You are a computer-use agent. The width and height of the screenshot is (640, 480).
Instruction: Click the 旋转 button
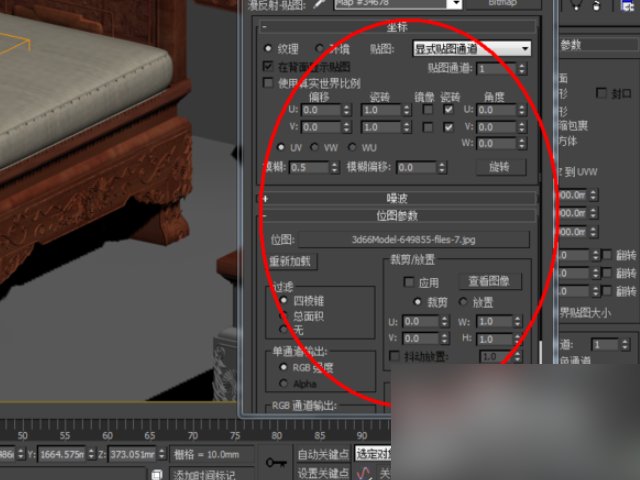[x=500, y=167]
